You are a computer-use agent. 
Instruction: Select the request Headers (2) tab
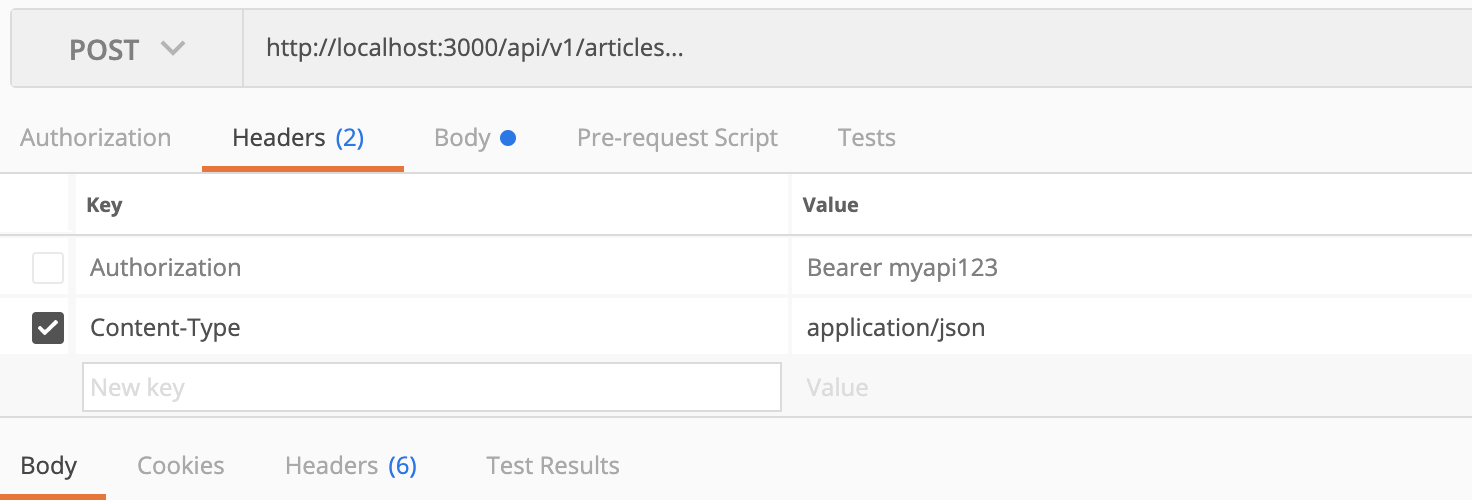pyautogui.click(x=298, y=137)
